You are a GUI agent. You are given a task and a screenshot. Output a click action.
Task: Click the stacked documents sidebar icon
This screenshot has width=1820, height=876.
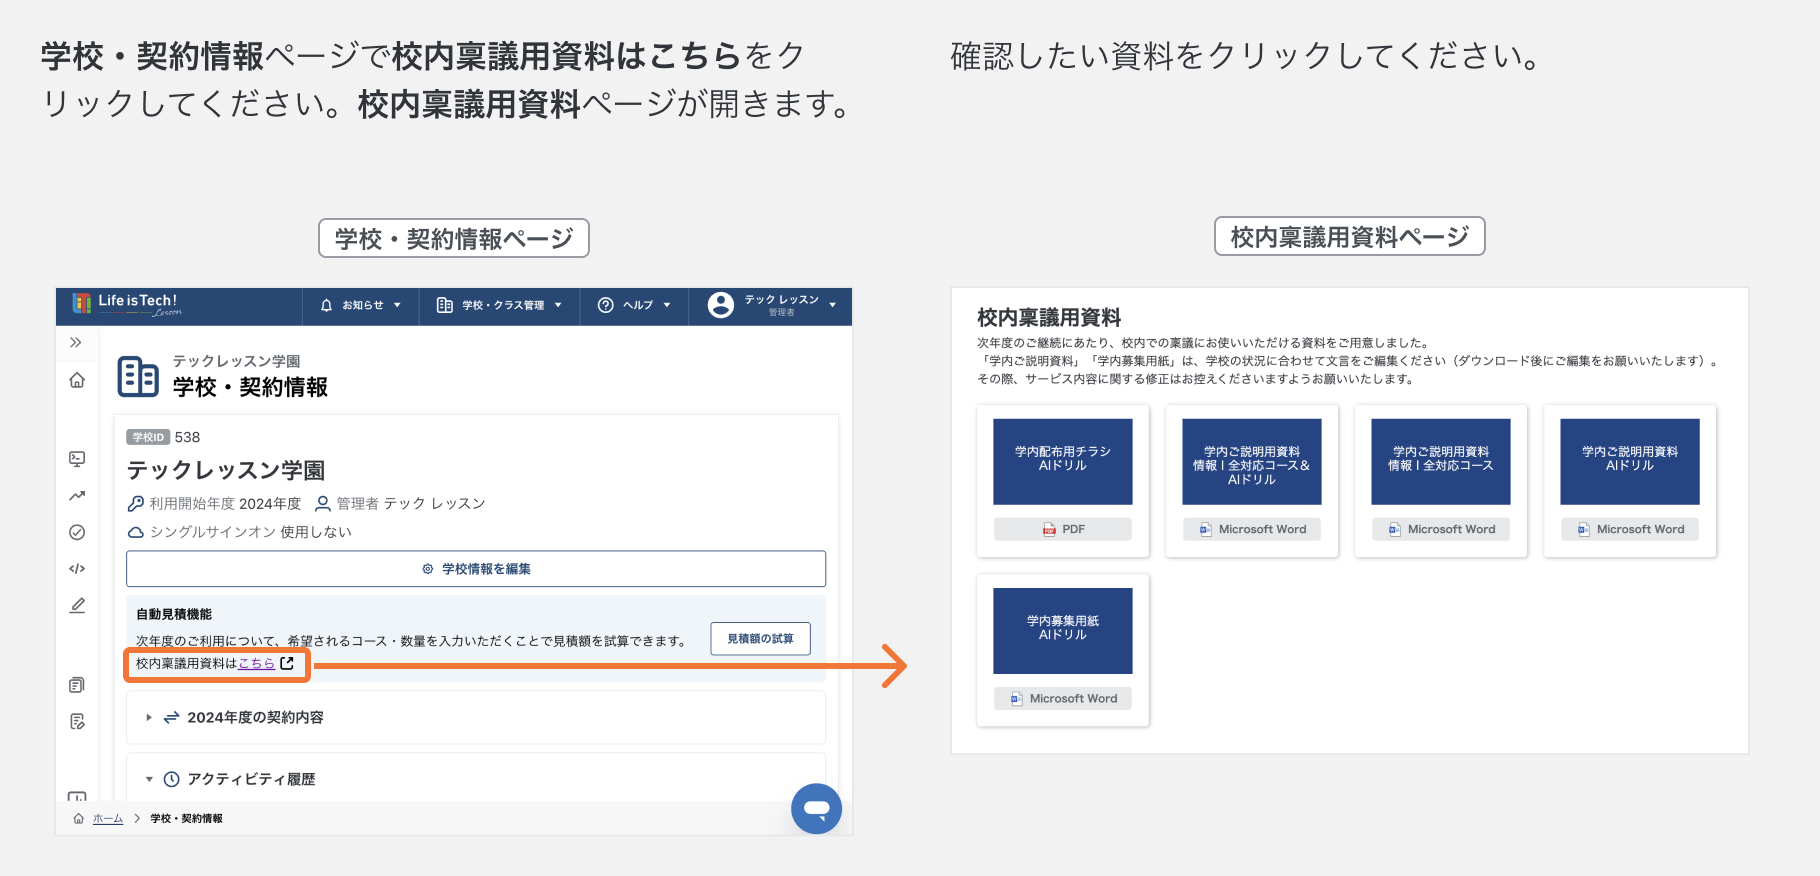[x=77, y=685]
